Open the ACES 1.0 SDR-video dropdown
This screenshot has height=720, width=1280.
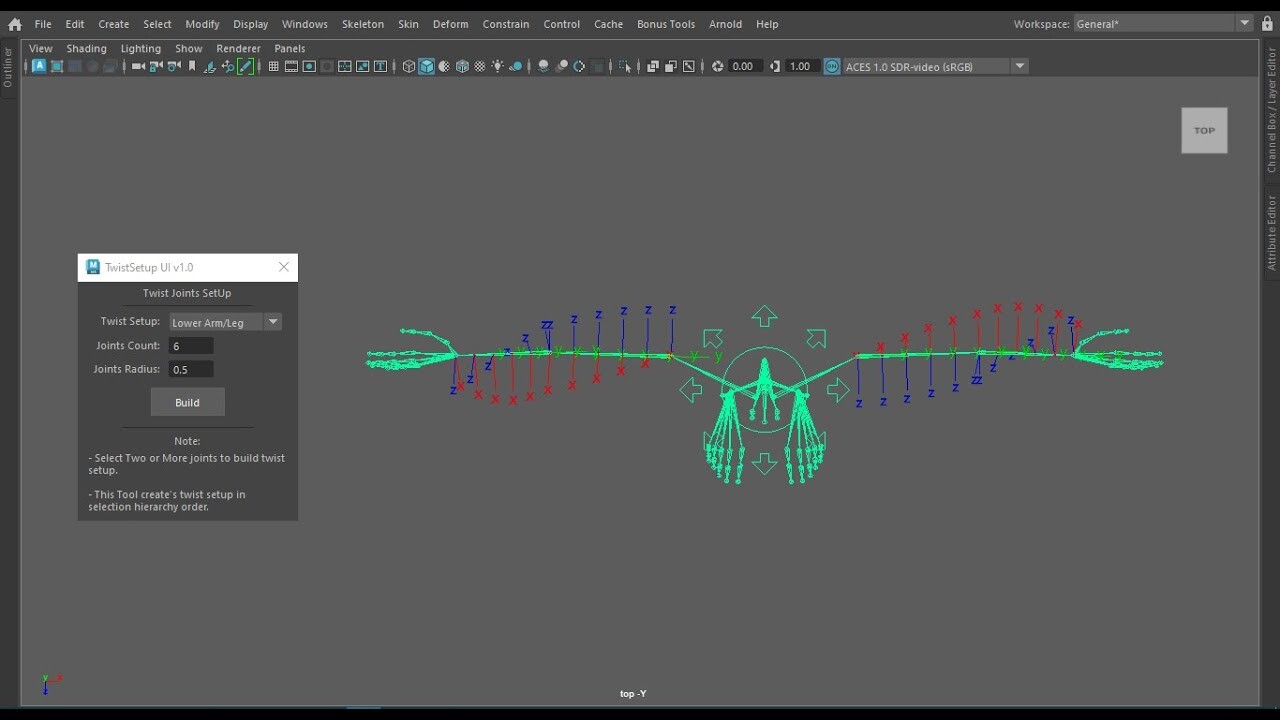[x=930, y=66]
